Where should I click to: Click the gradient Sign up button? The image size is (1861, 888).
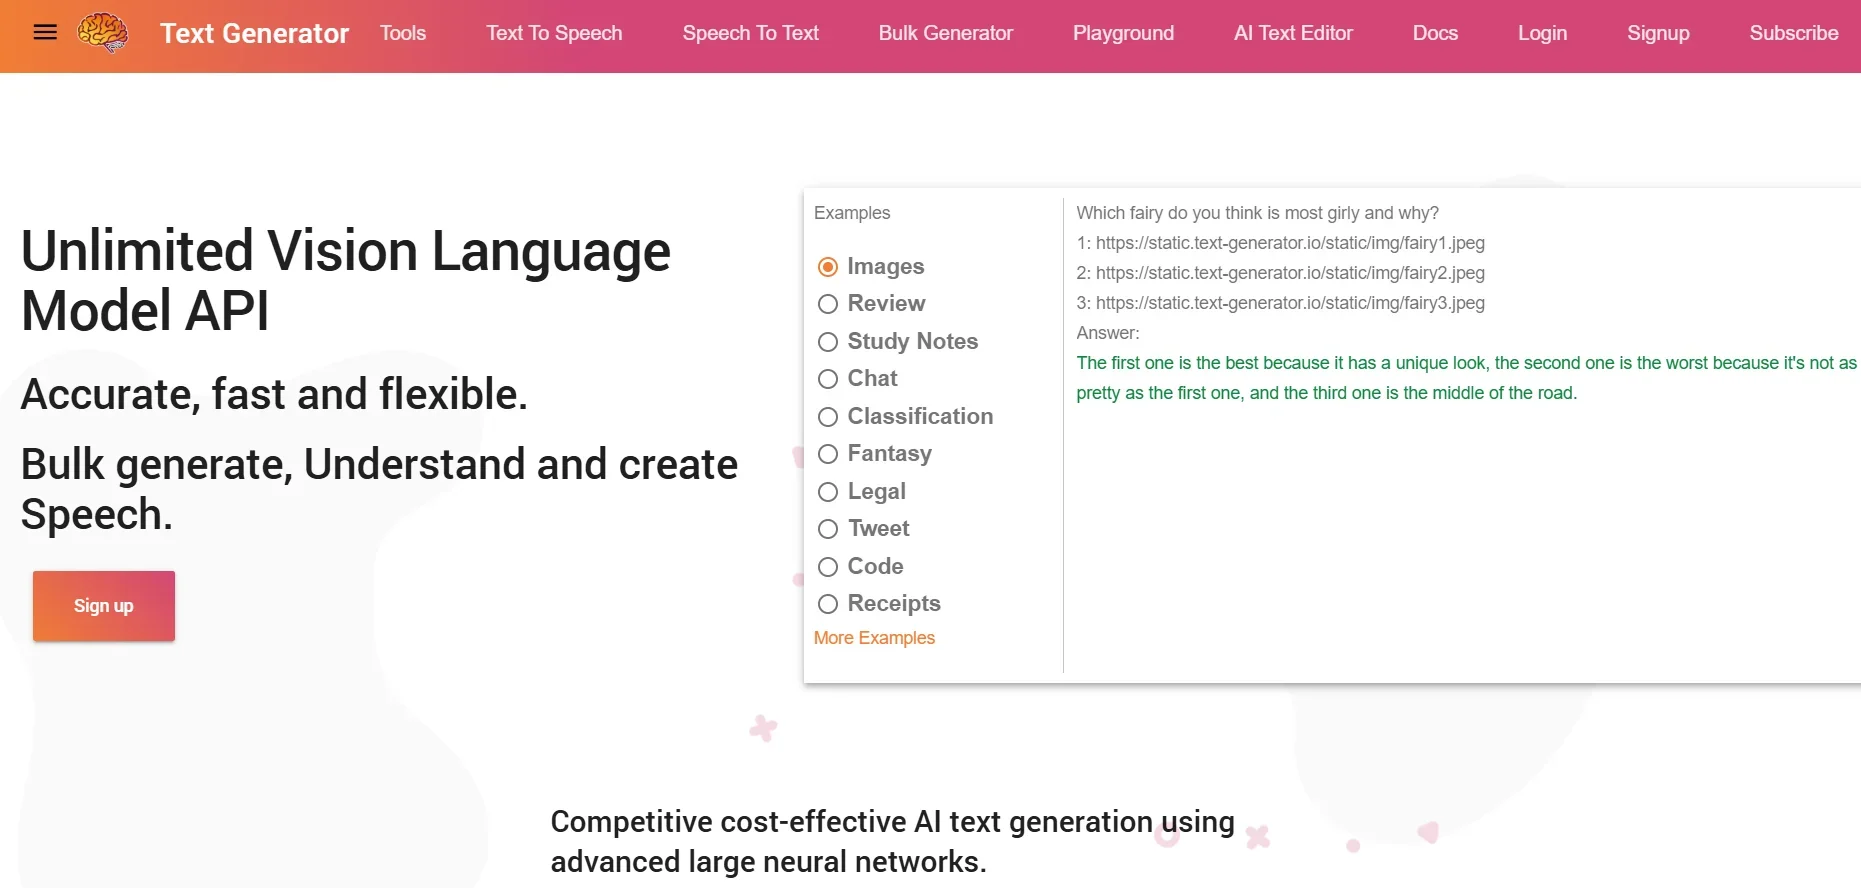104,606
